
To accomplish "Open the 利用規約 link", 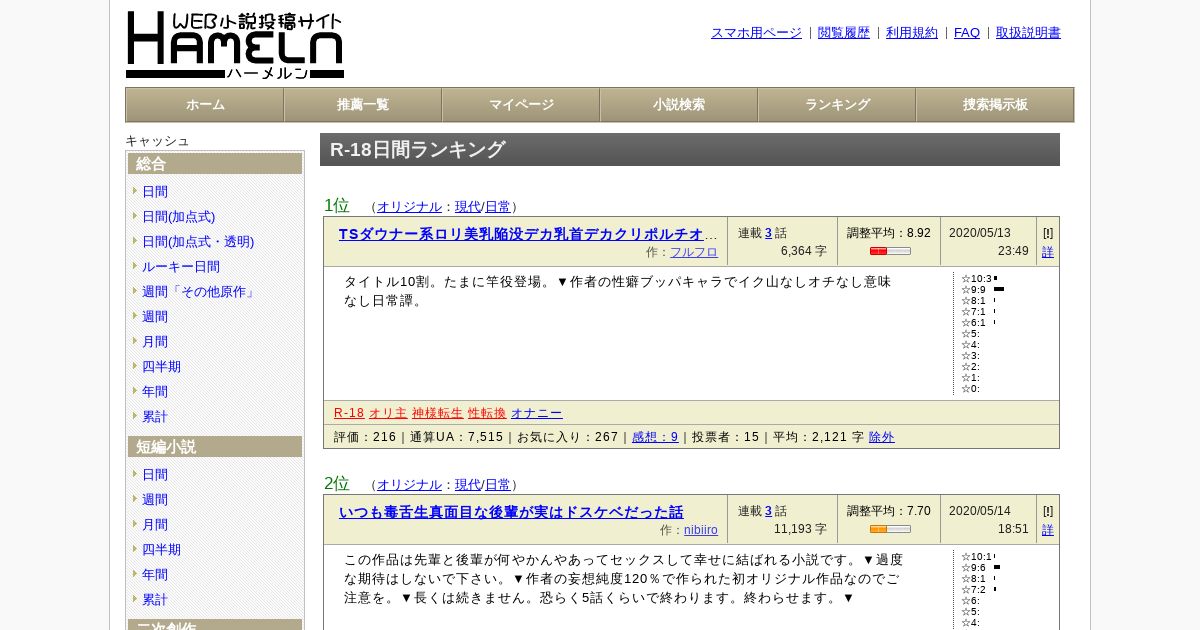I will [912, 33].
